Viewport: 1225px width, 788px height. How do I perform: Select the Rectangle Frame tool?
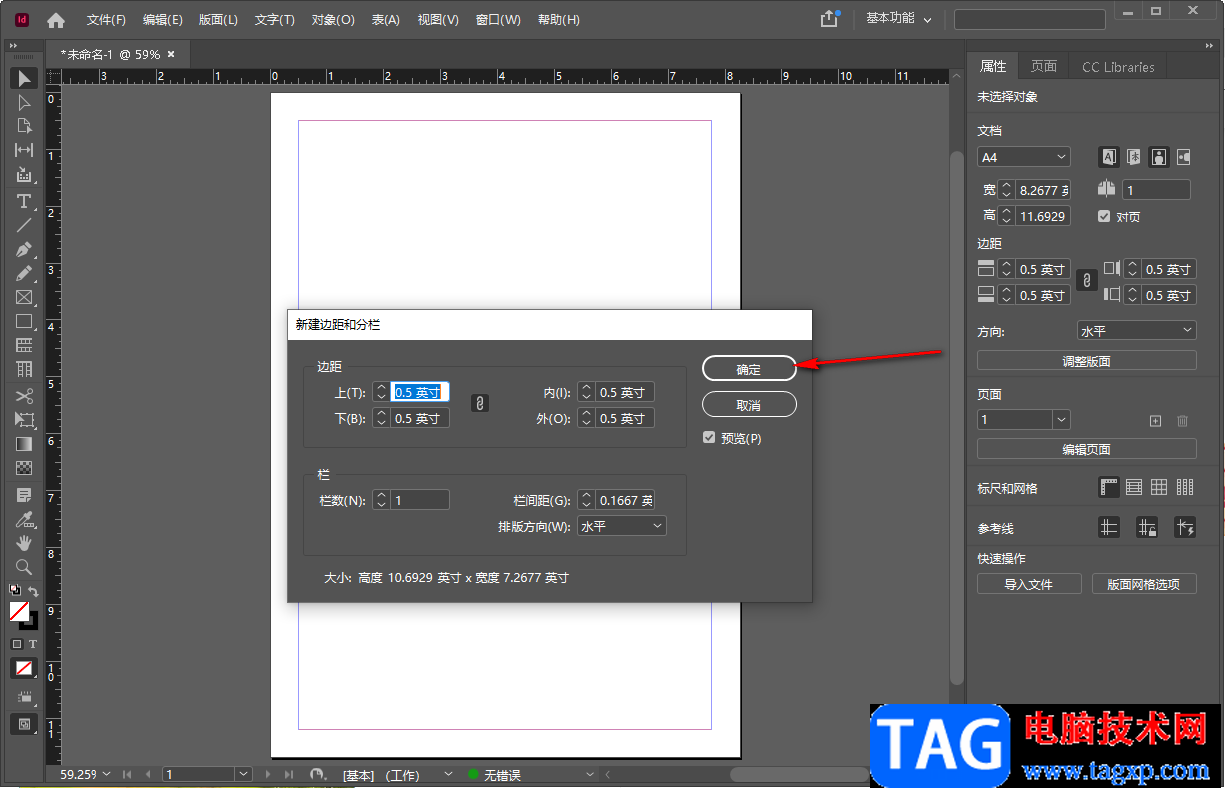click(x=24, y=297)
